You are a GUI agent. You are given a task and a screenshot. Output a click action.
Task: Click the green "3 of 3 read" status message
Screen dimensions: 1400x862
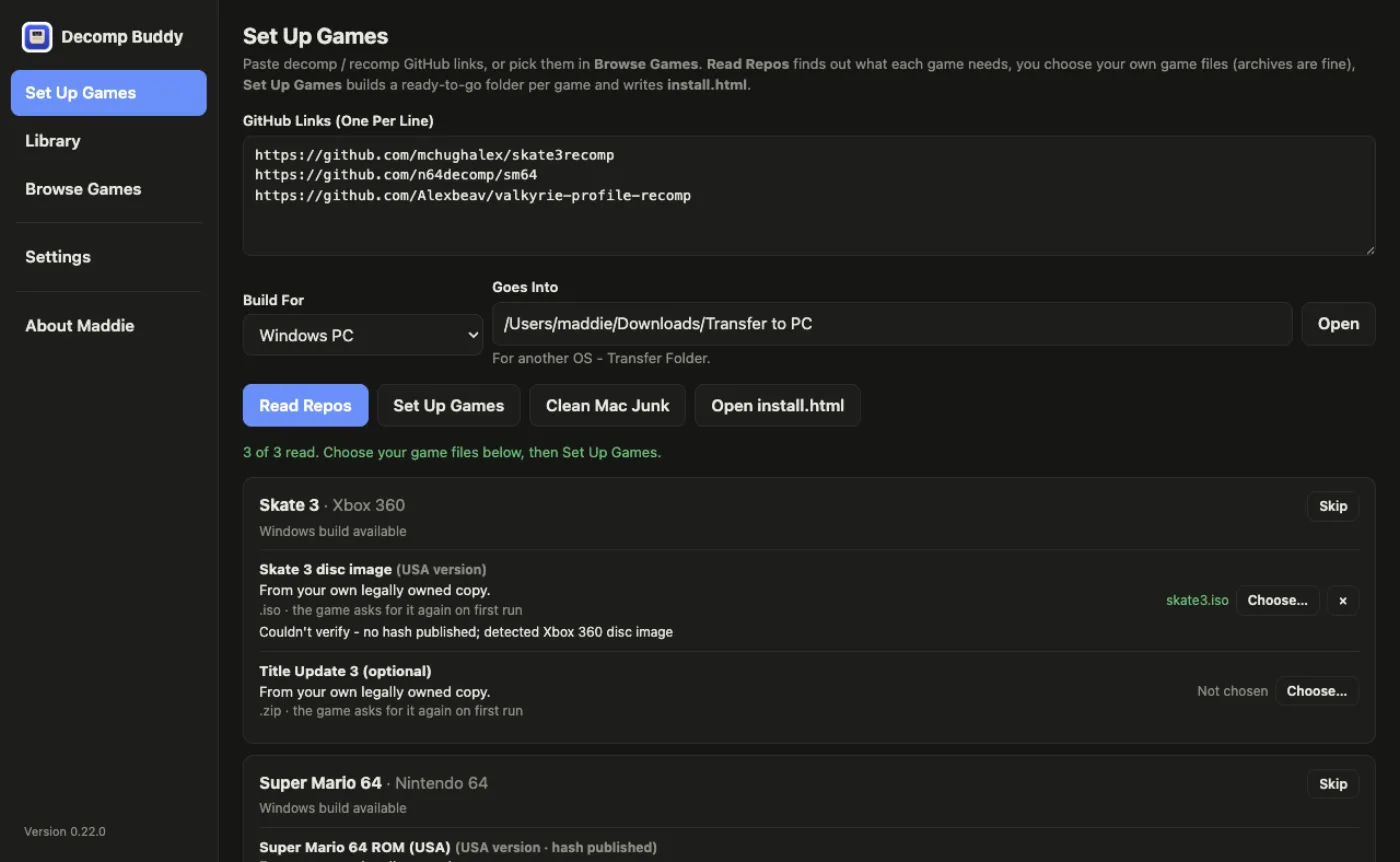coord(452,452)
